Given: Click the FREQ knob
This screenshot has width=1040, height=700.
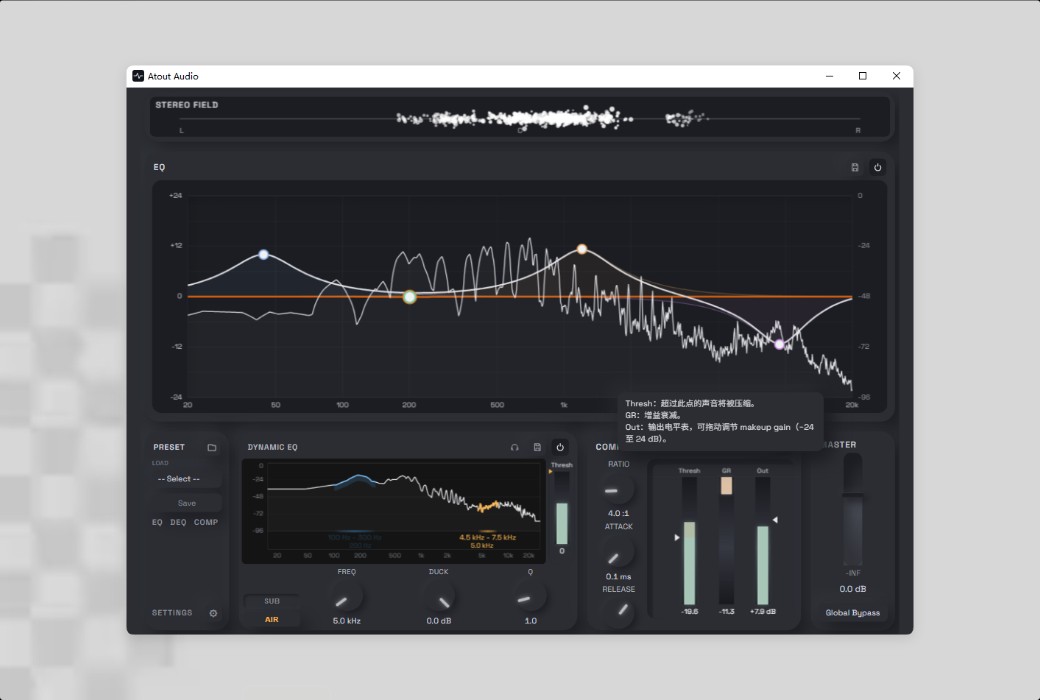Looking at the screenshot, I should point(346,597).
